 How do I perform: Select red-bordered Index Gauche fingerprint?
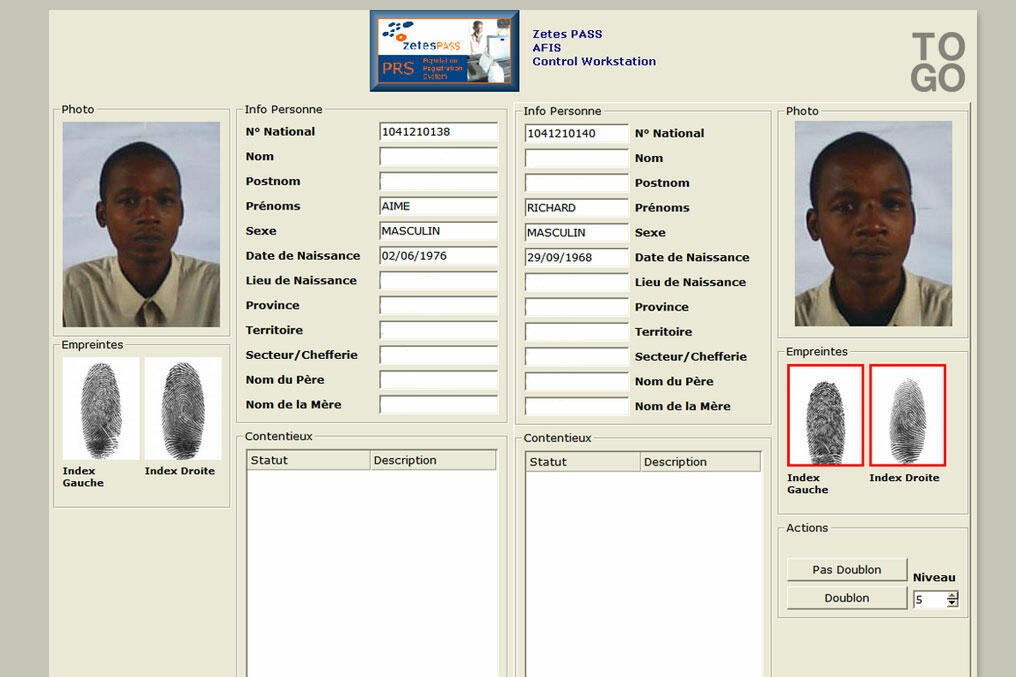(825, 415)
